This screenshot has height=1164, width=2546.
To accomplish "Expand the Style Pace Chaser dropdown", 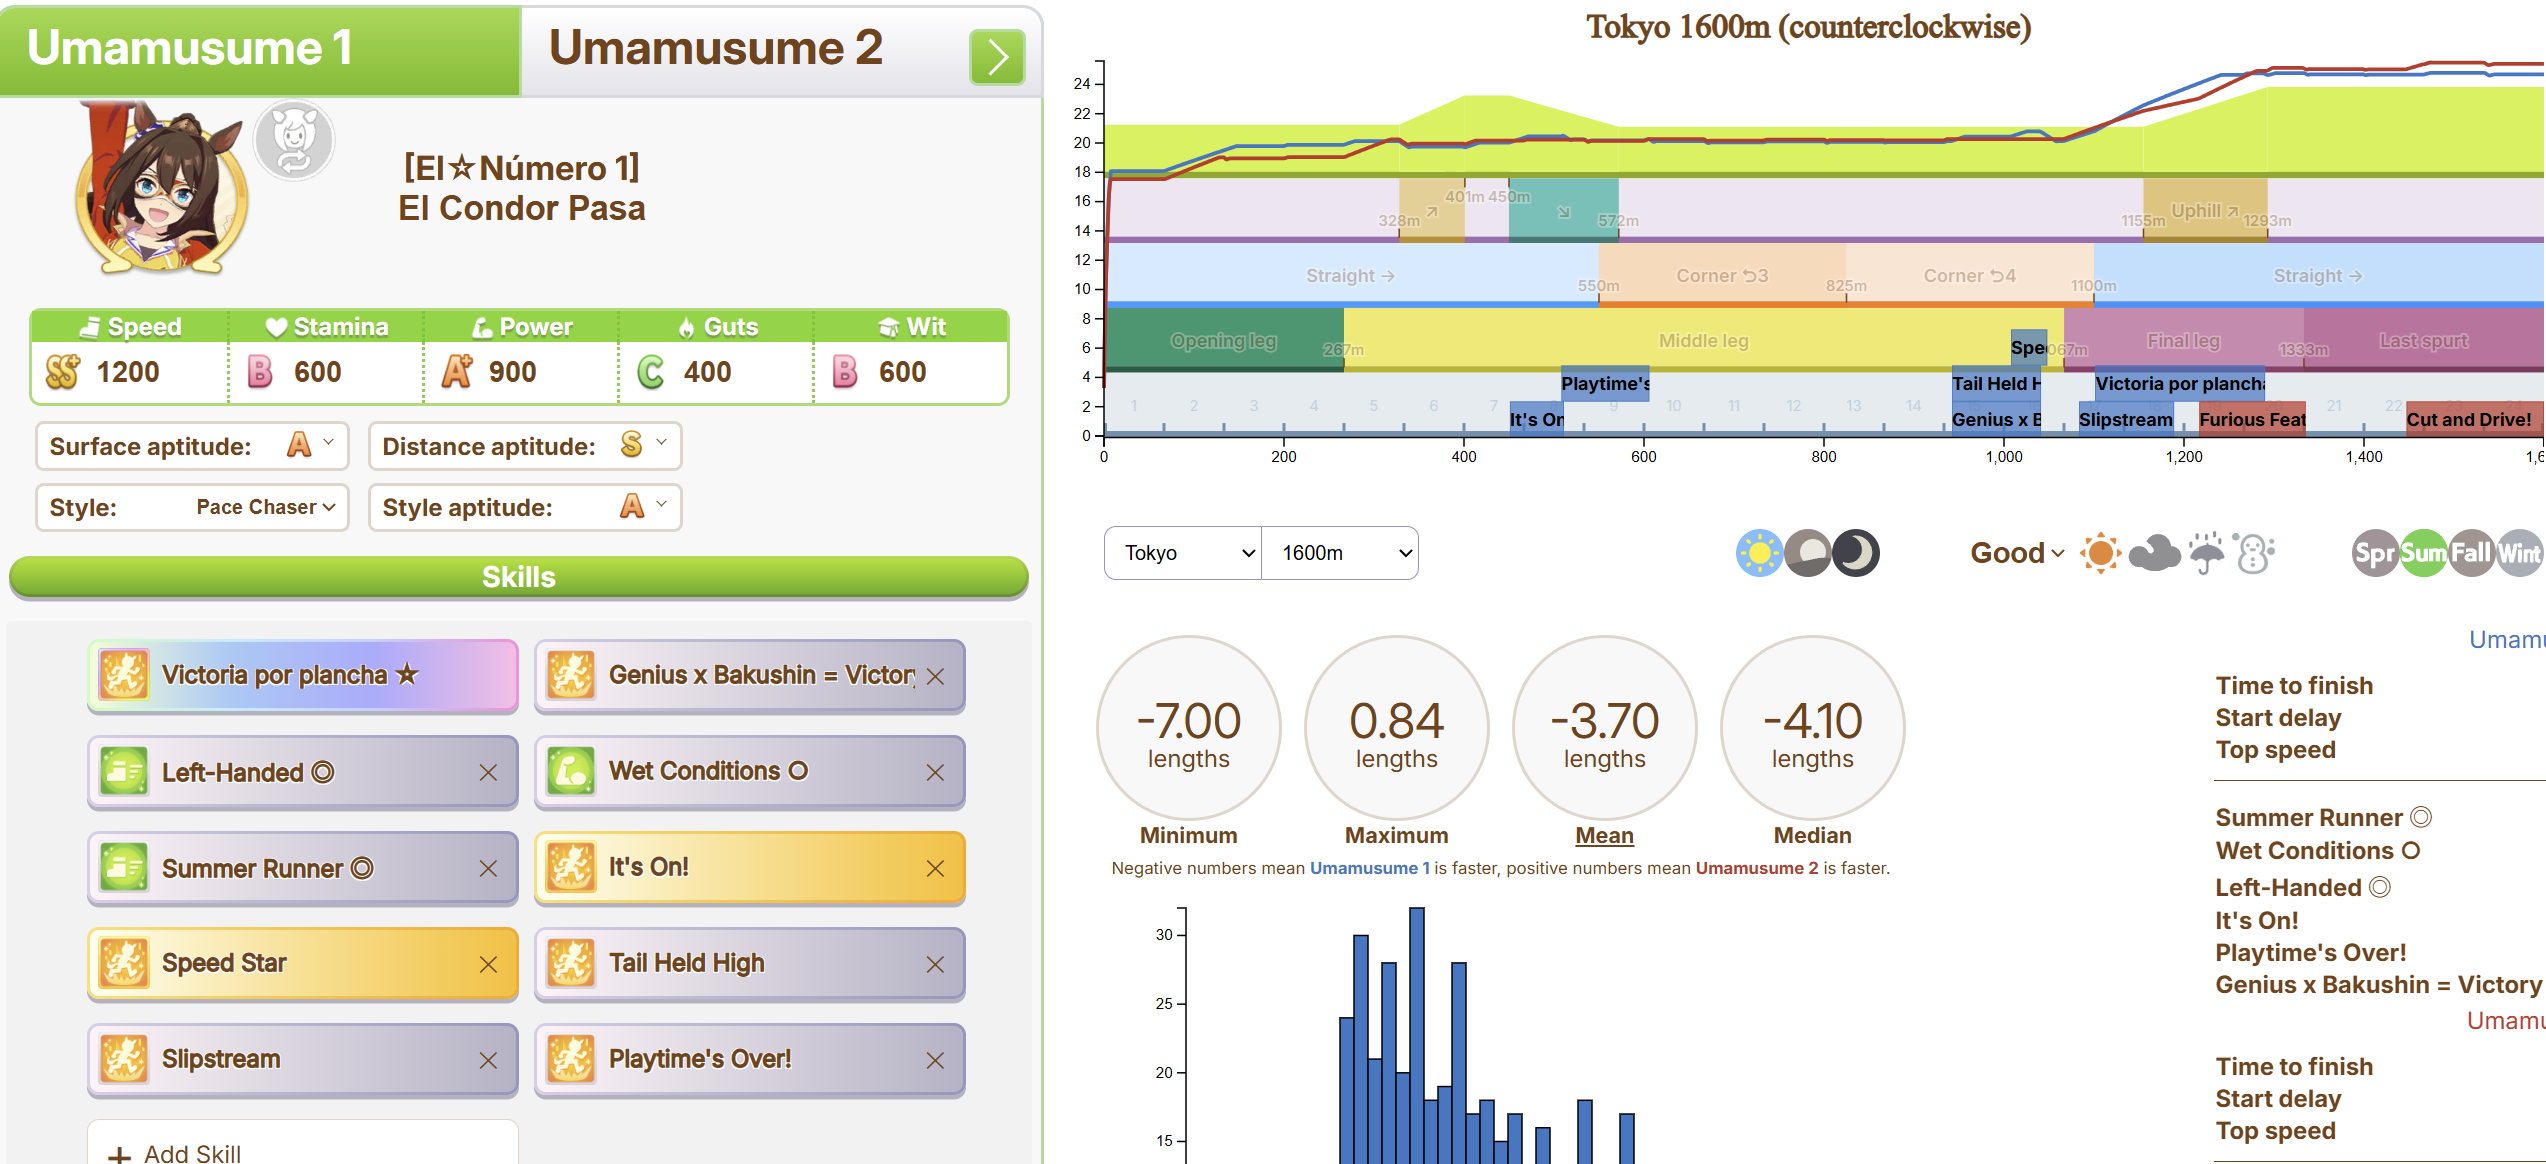I will pyautogui.click(x=264, y=507).
